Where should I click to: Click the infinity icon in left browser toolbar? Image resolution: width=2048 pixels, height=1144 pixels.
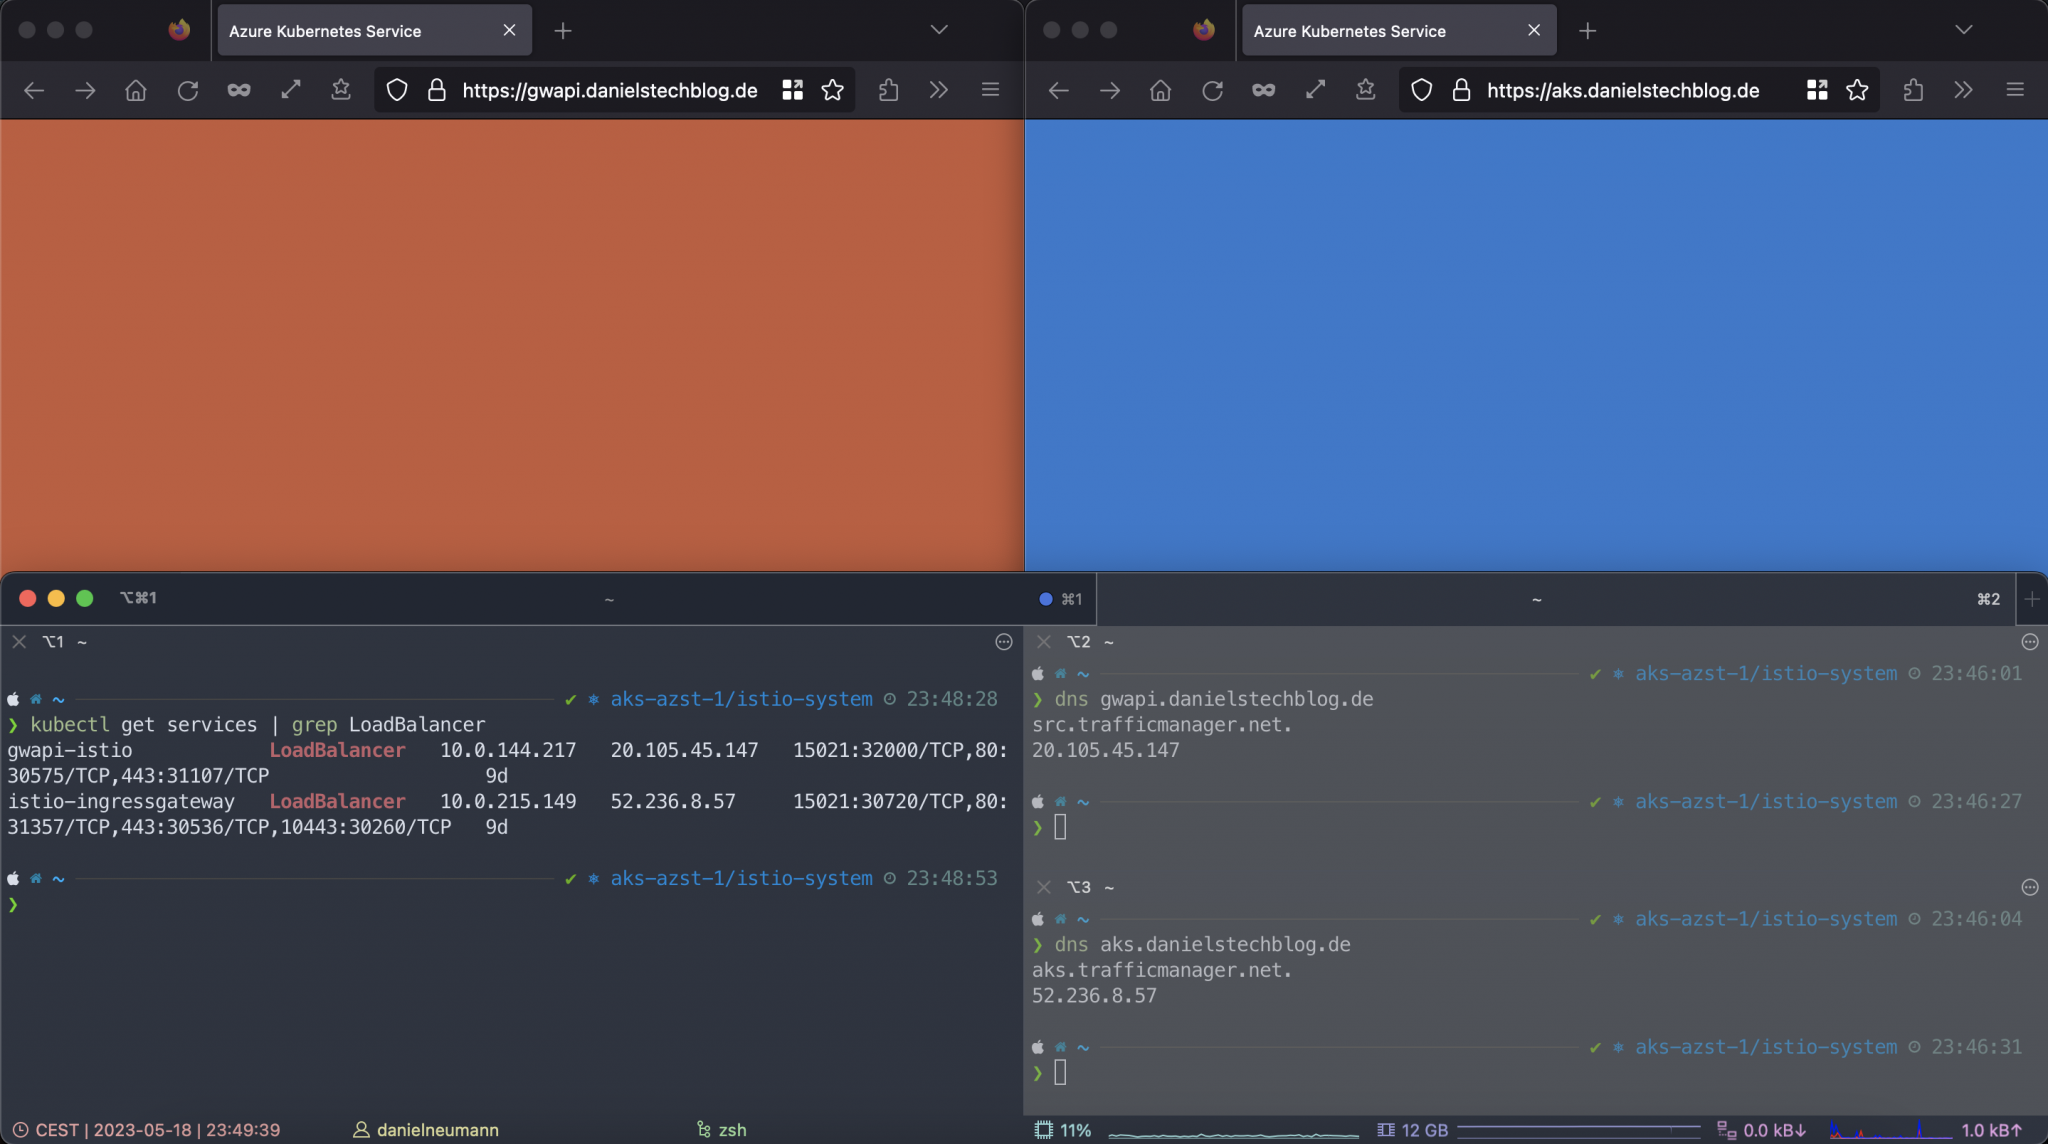[x=239, y=90]
